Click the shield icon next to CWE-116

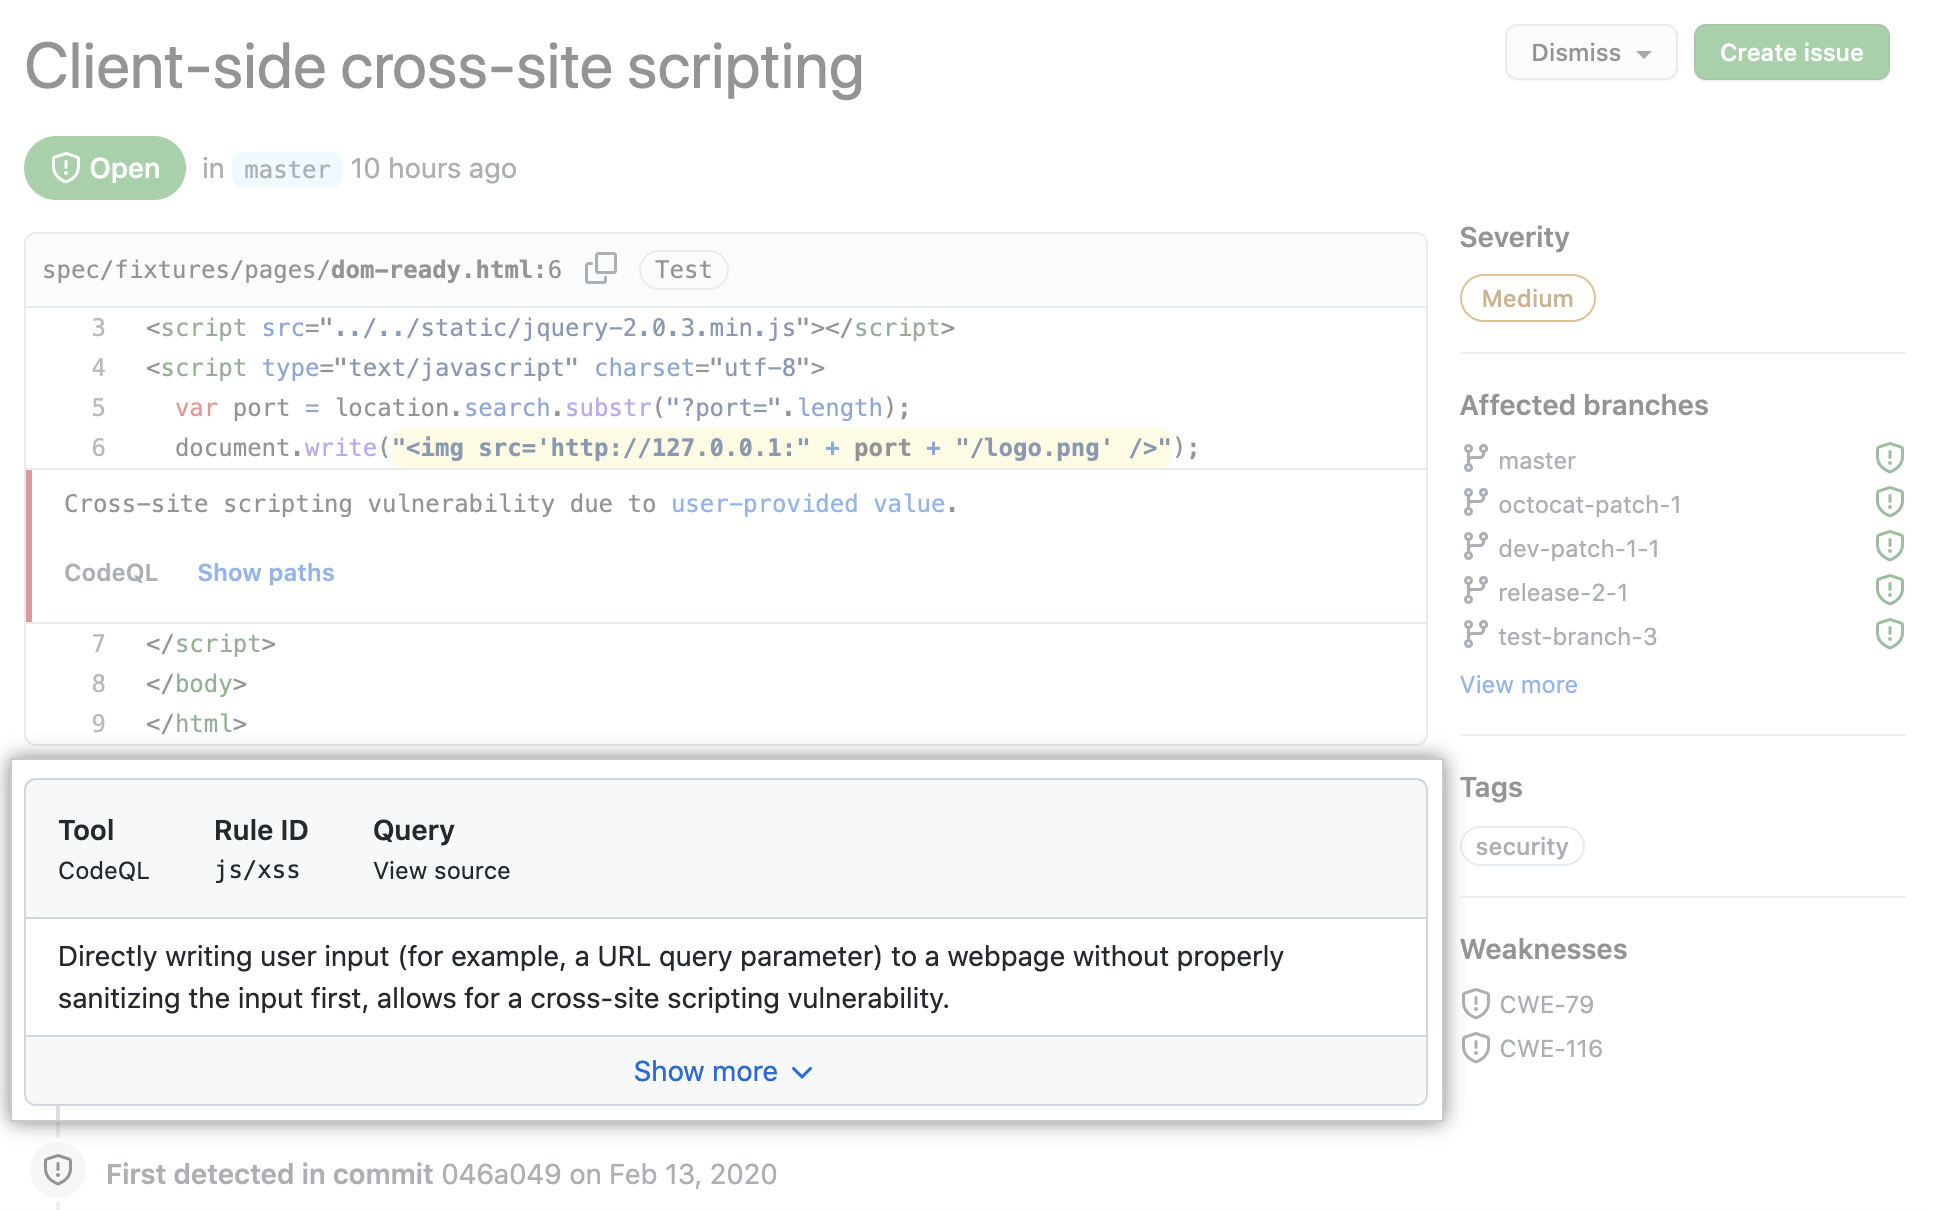[1475, 1047]
